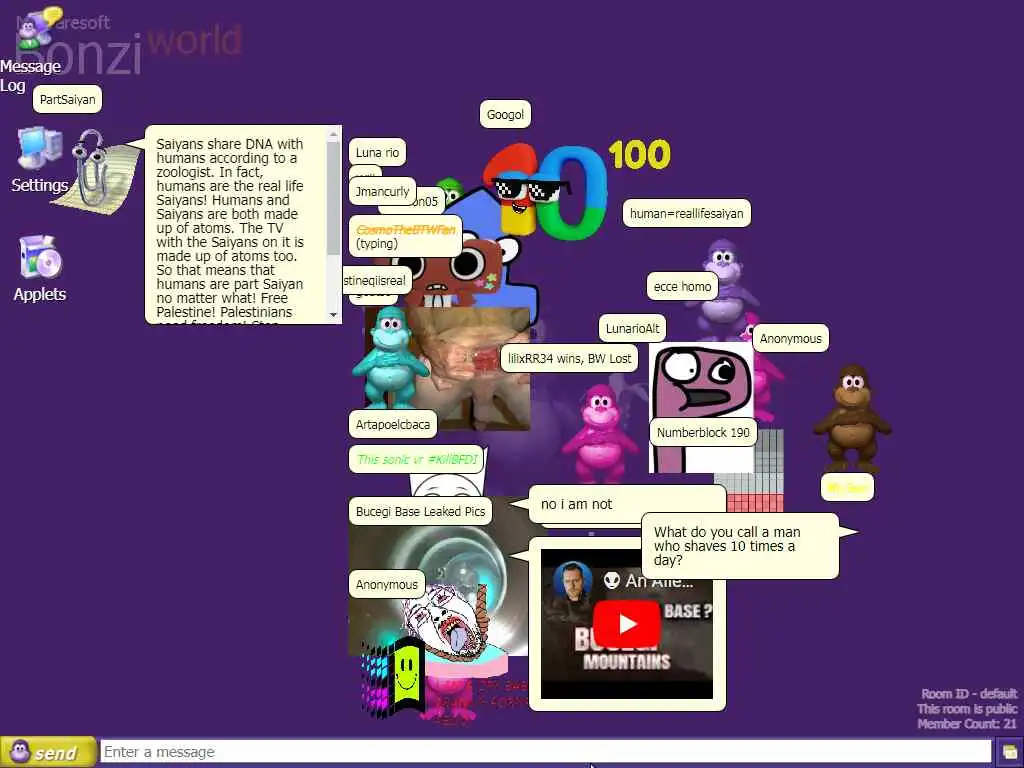Click the teal Bonzi above Artapoelcbaca
Screen dimensions: 1024x768
click(390, 358)
